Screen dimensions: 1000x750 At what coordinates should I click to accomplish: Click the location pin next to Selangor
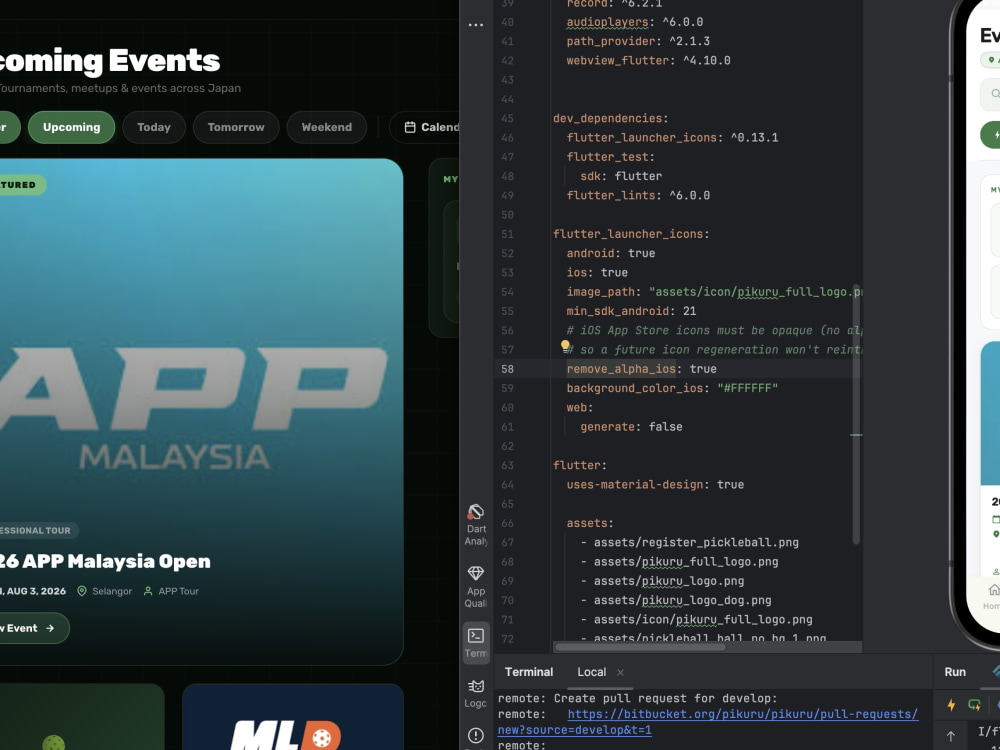(82, 591)
